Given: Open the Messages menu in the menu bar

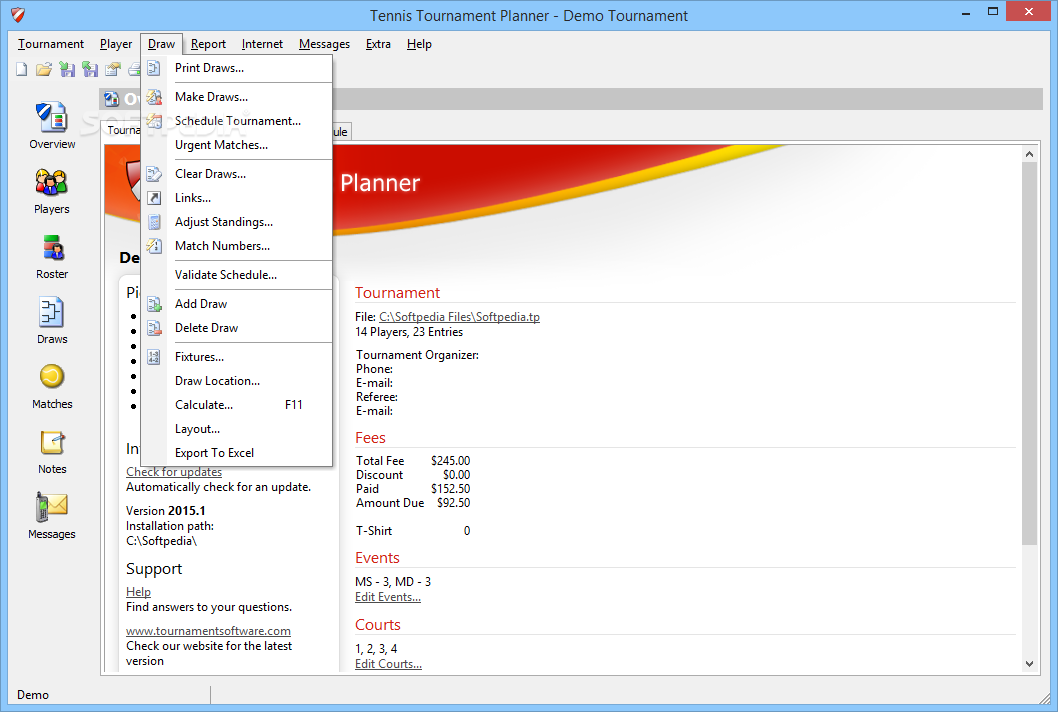Looking at the screenshot, I should pyautogui.click(x=324, y=44).
